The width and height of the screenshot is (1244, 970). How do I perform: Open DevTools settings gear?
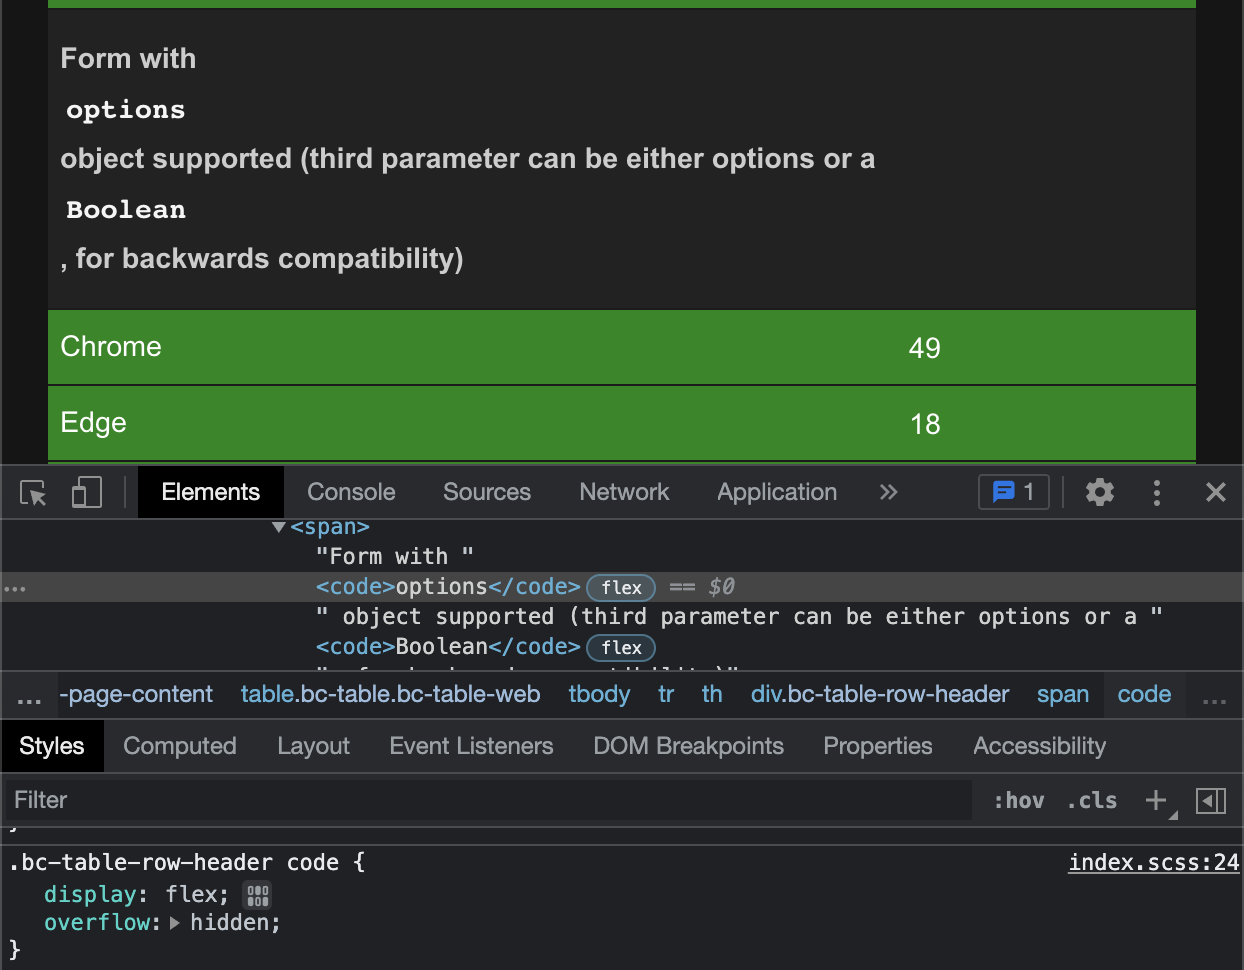click(1100, 492)
